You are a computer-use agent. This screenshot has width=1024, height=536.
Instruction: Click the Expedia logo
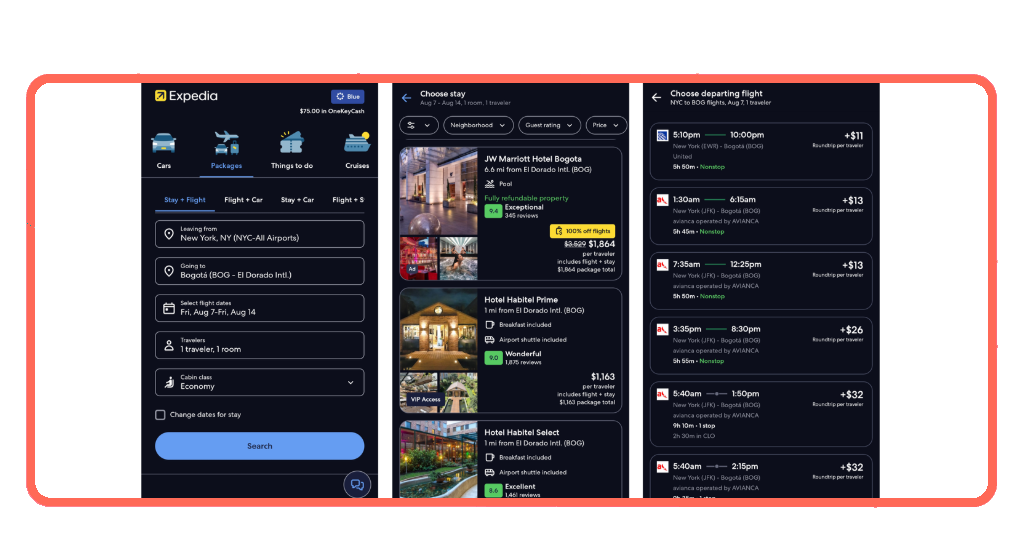click(186, 96)
